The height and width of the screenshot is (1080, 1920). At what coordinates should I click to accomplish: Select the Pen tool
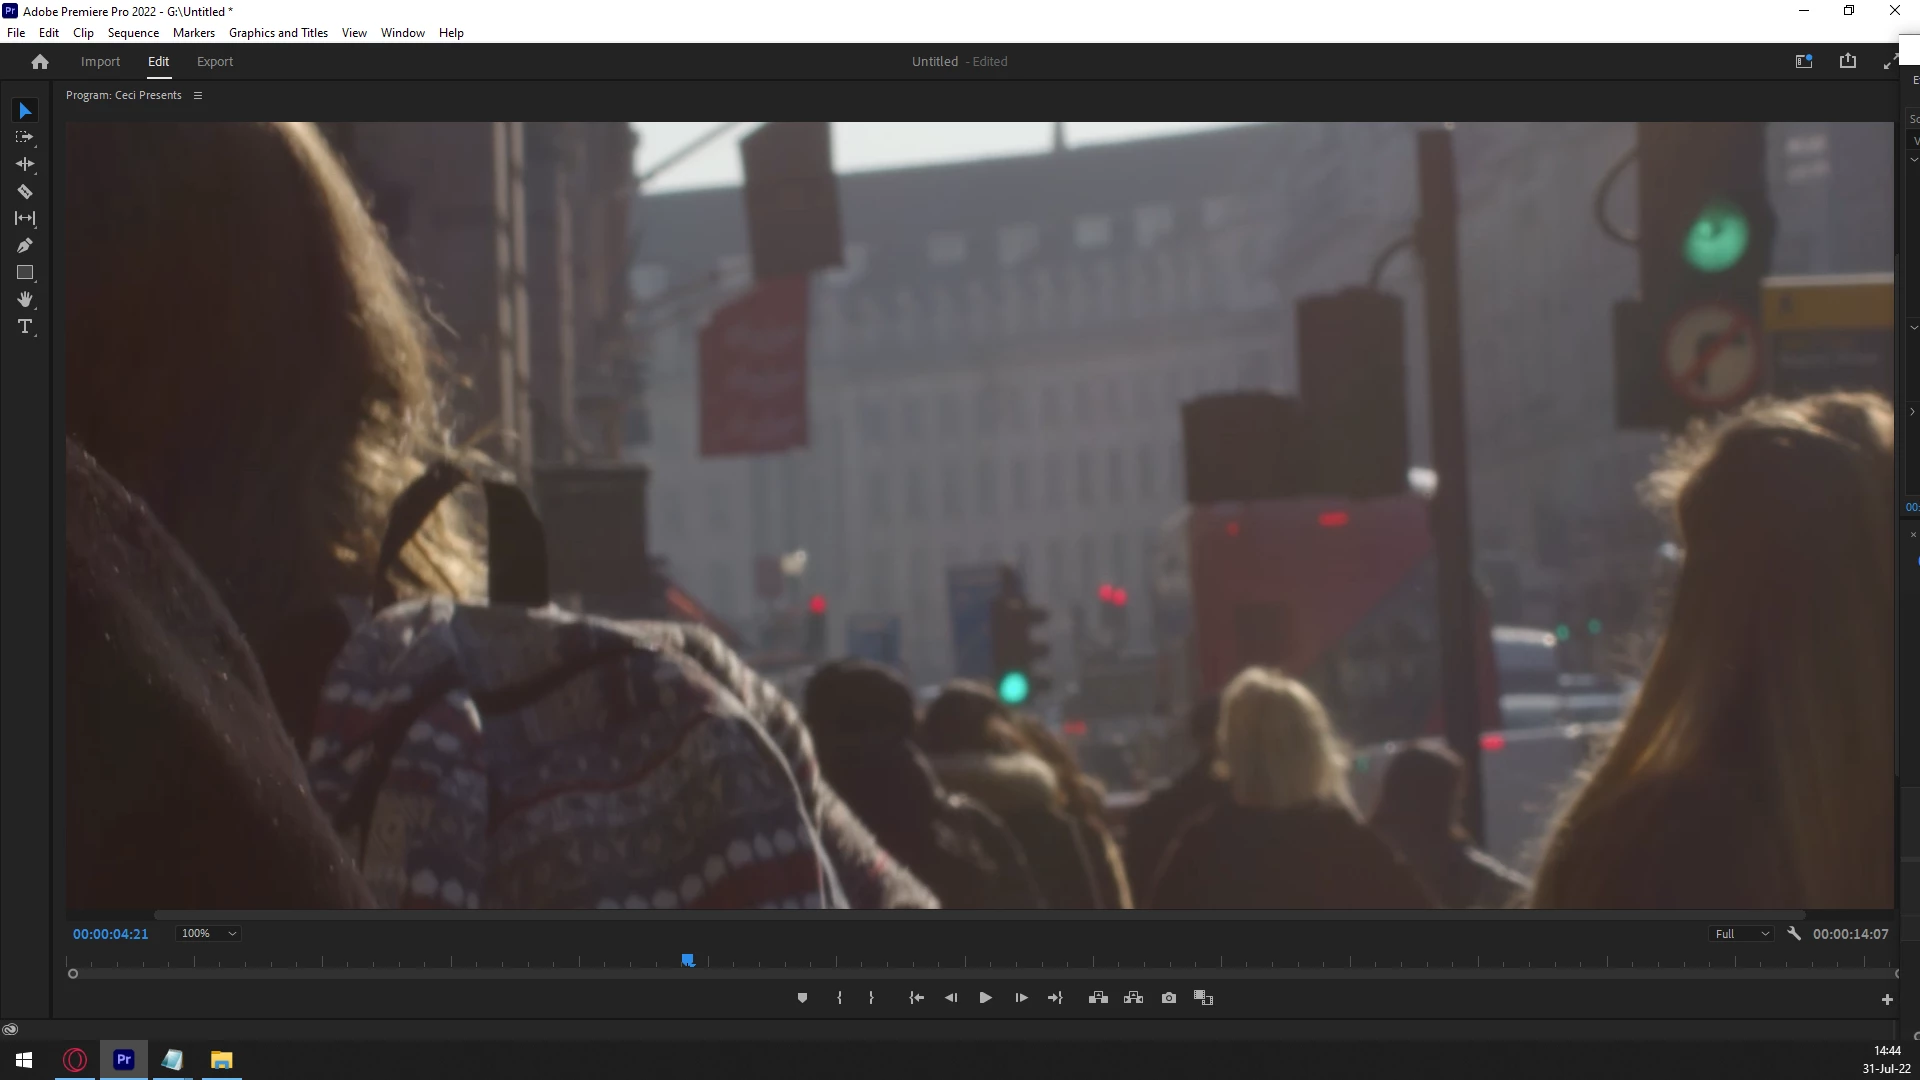pos(25,246)
